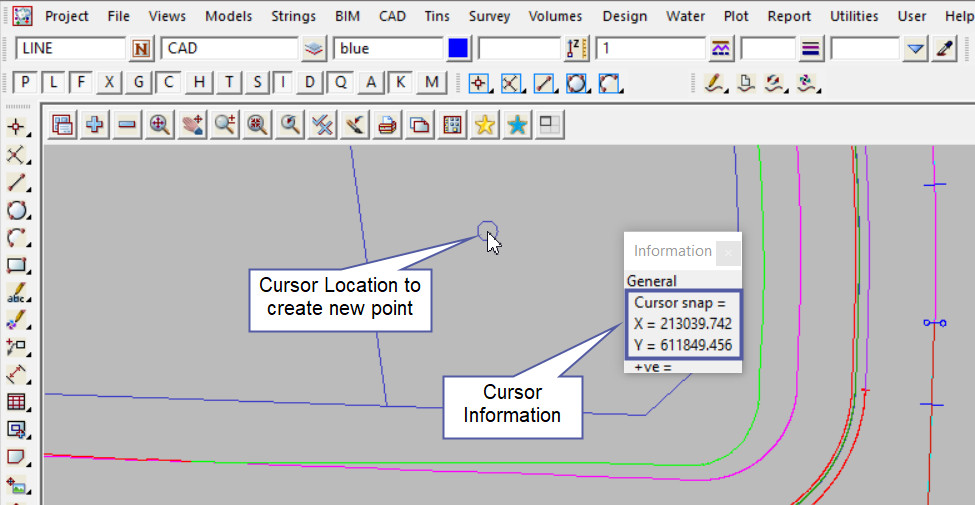The height and width of the screenshot is (505, 975).
Task: Open the Survey menu
Action: 489,16
